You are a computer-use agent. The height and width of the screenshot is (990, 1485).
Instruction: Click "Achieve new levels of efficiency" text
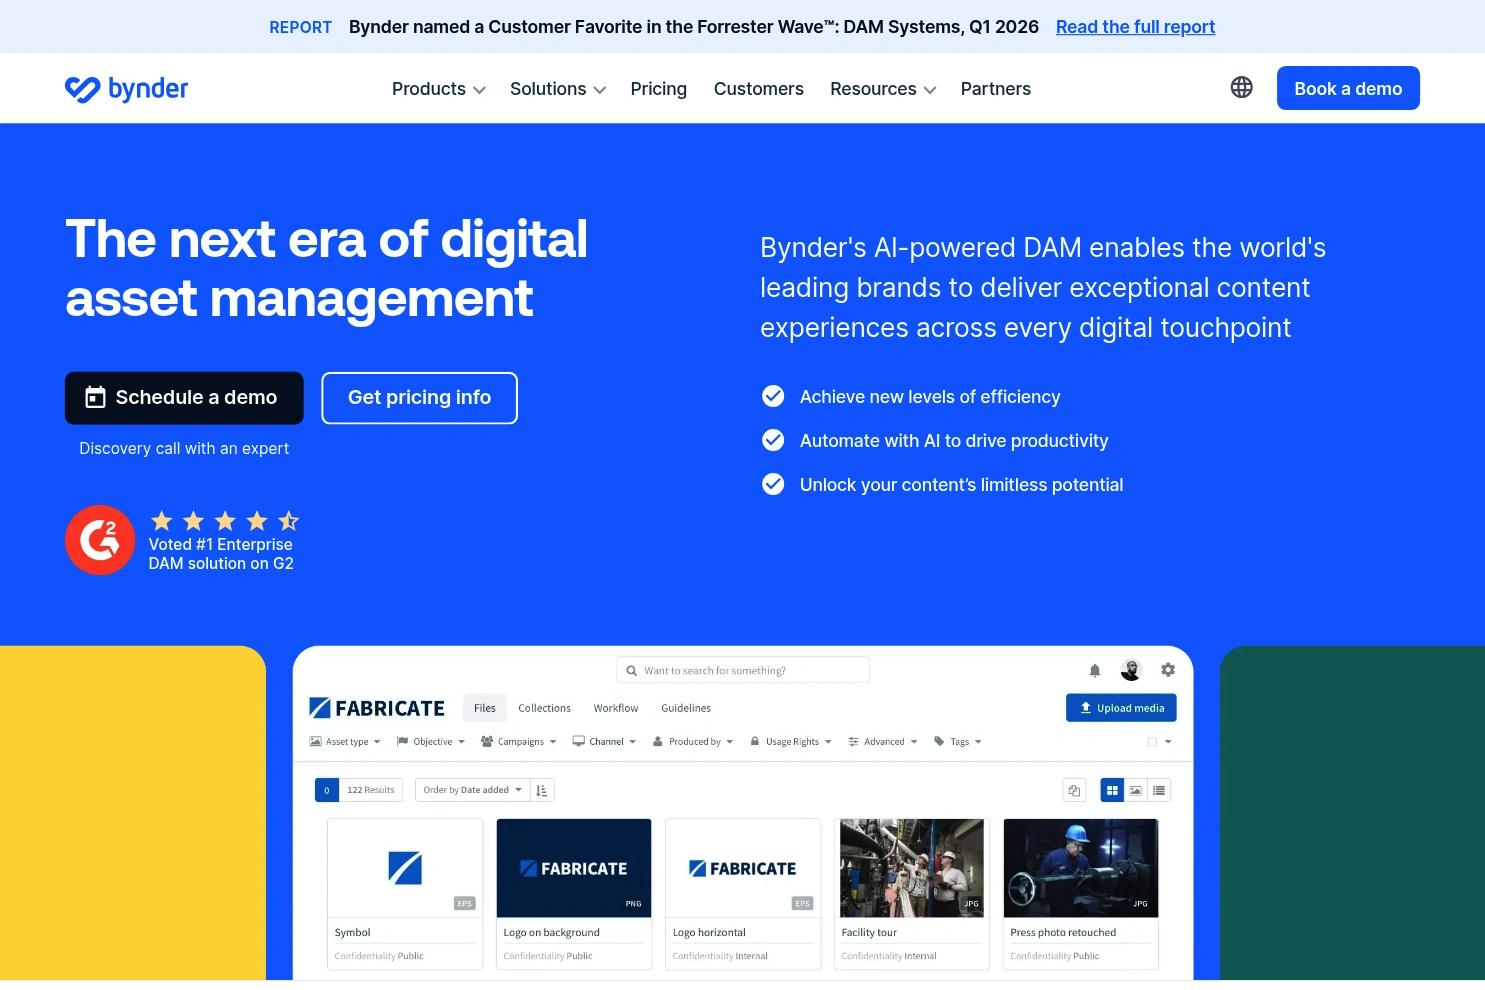(930, 397)
